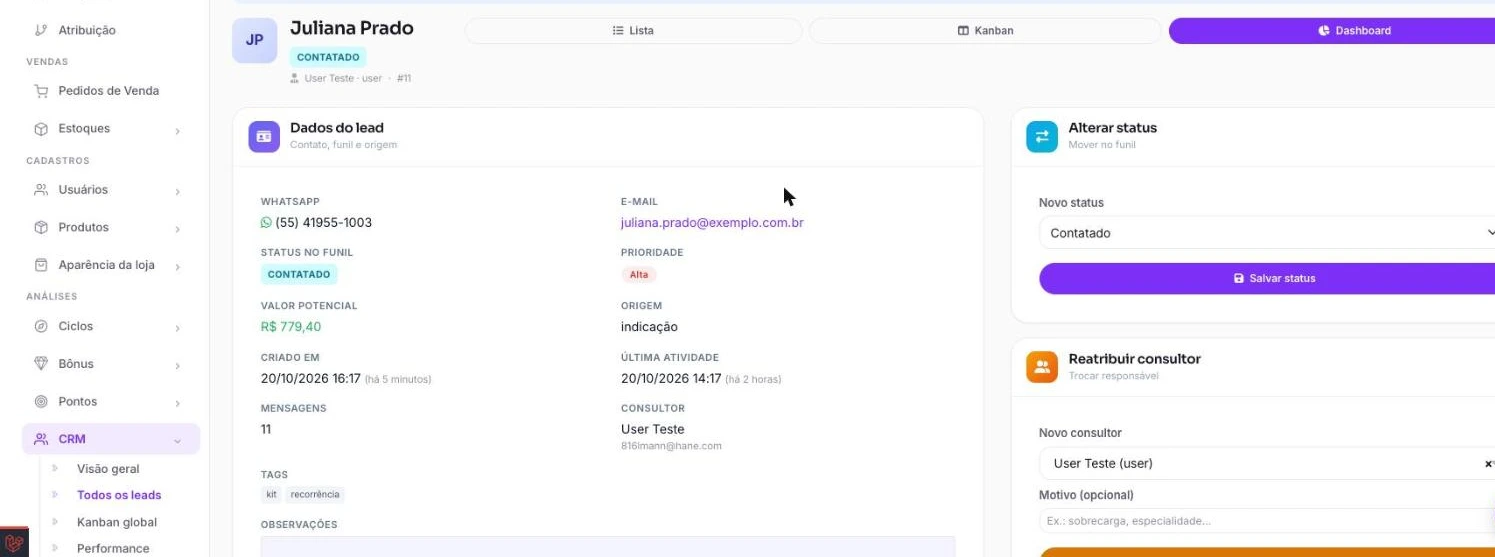Click the CRM people icon in sidebar
The height and width of the screenshot is (557, 1495).
[x=41, y=439]
